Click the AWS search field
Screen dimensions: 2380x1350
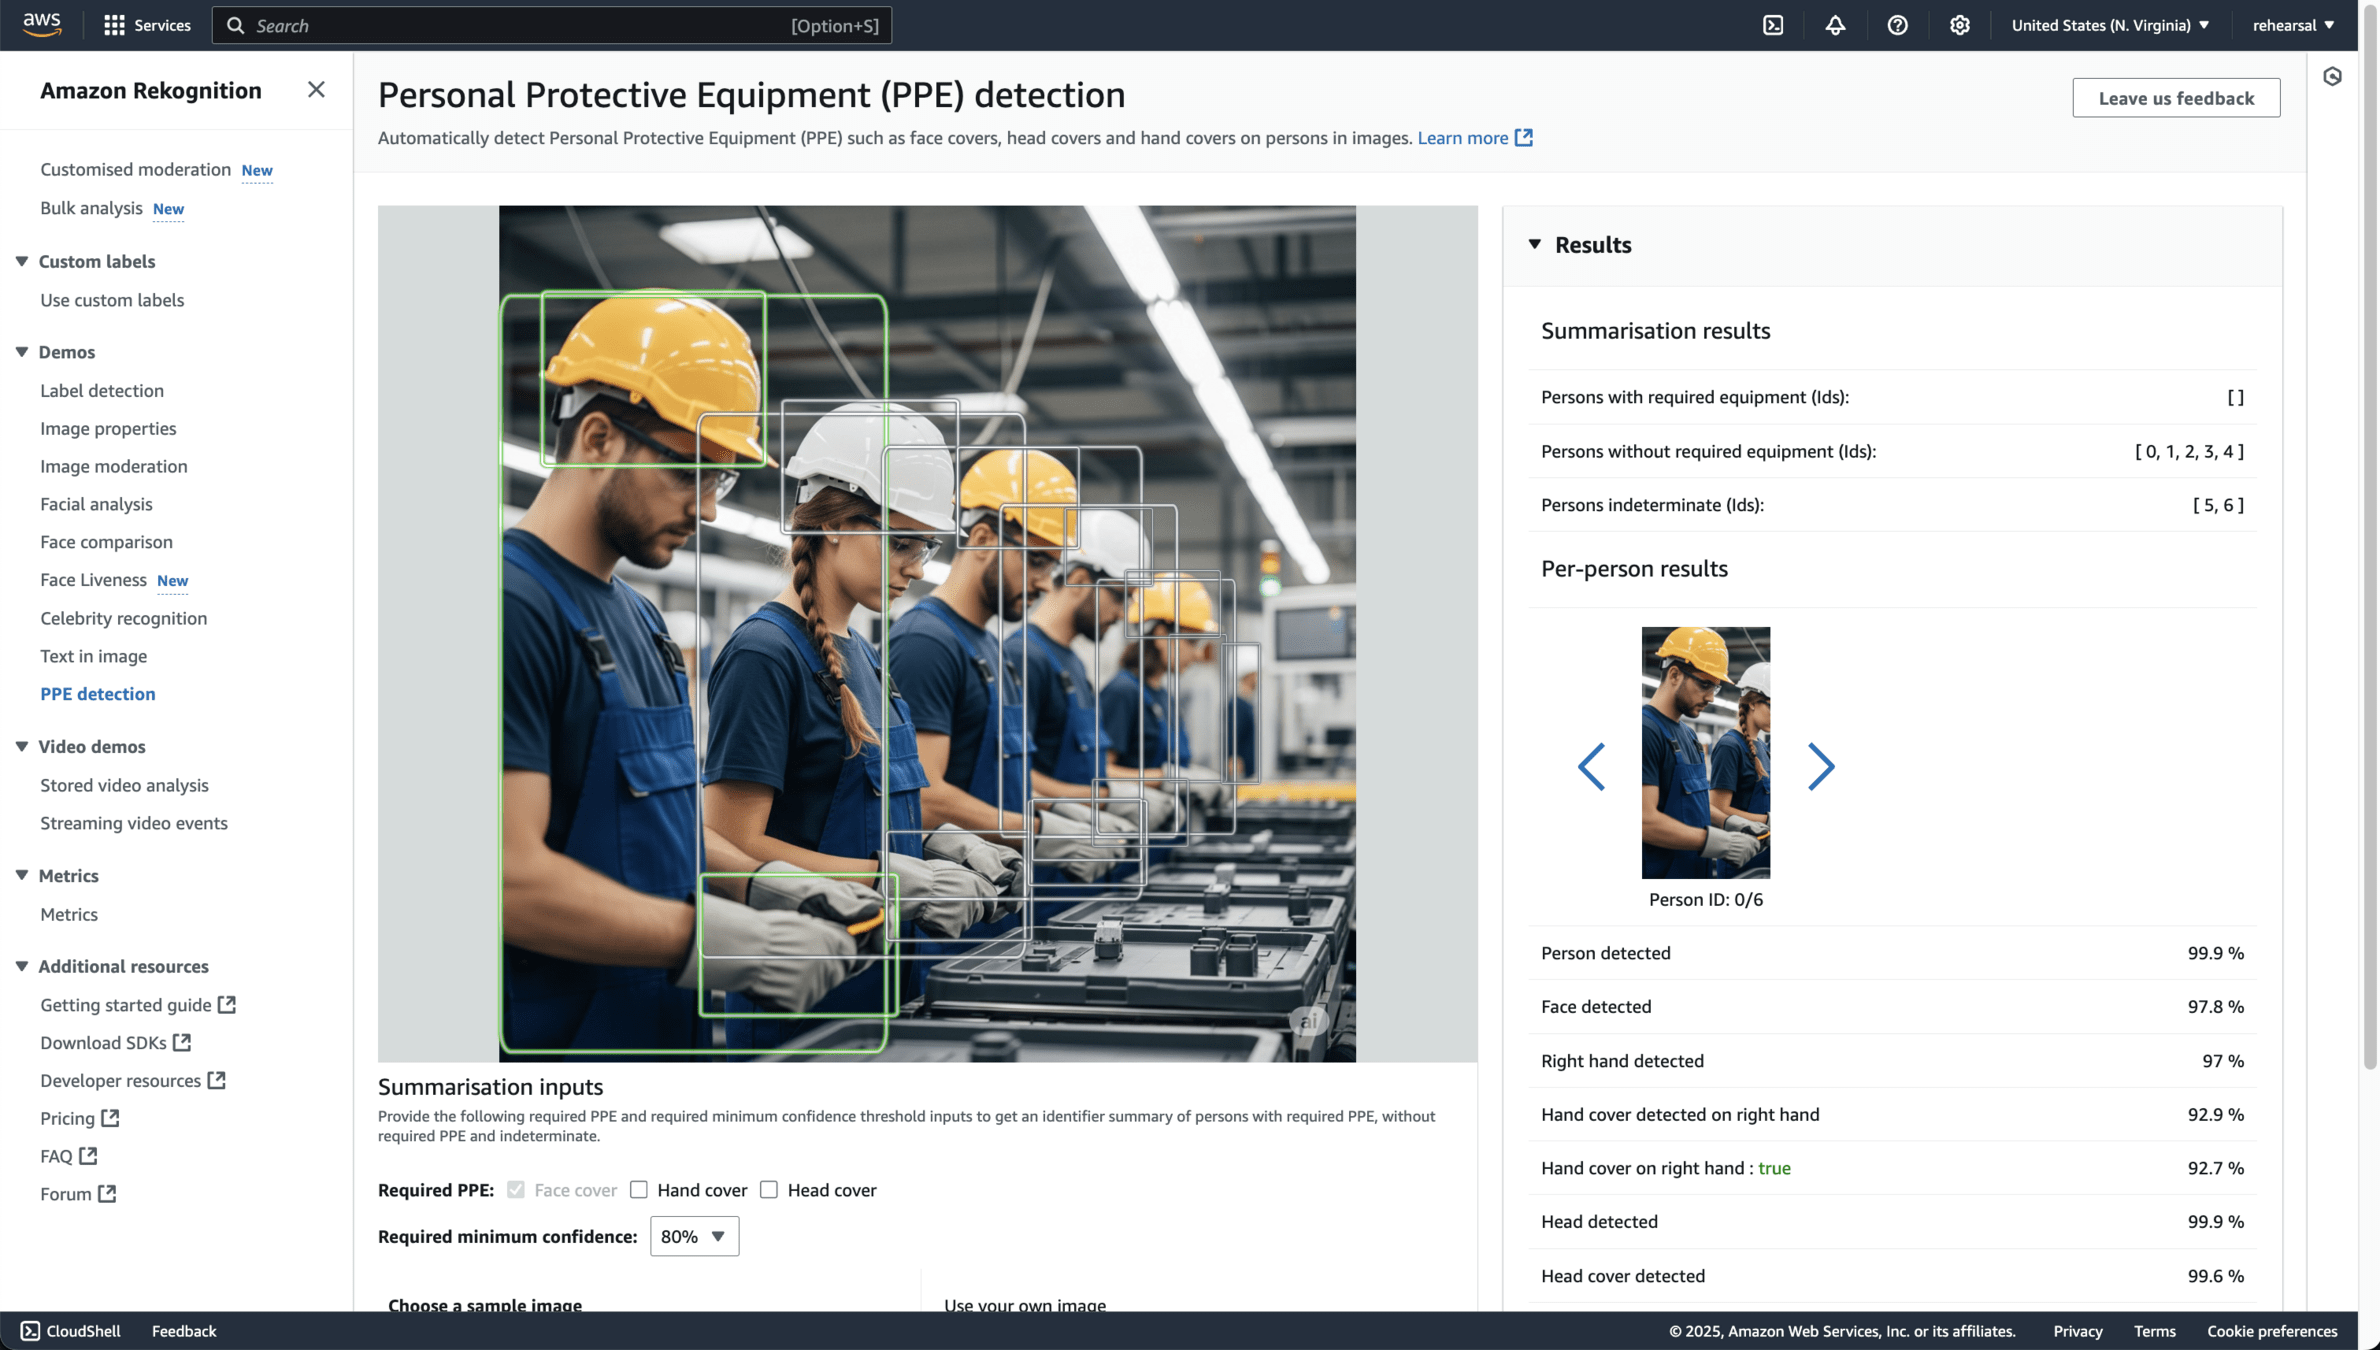(550, 25)
